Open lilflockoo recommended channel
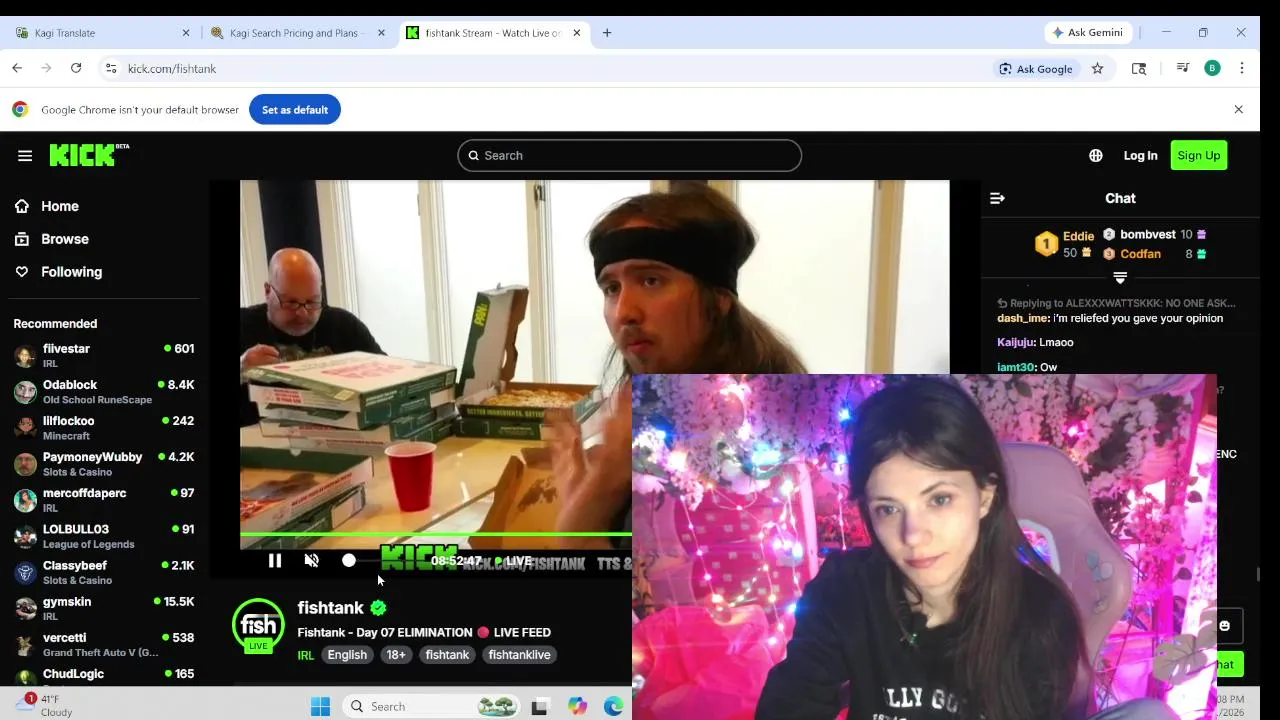This screenshot has width=1280, height=720. 103,427
